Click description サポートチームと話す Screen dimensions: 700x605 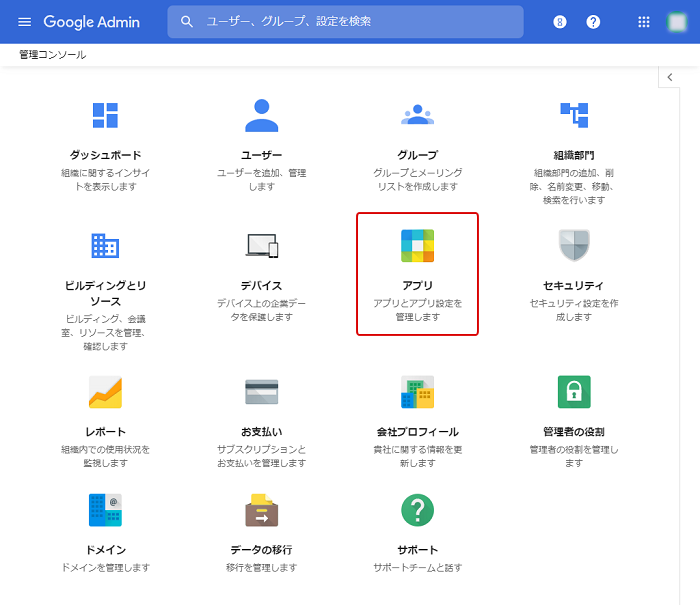417,567
